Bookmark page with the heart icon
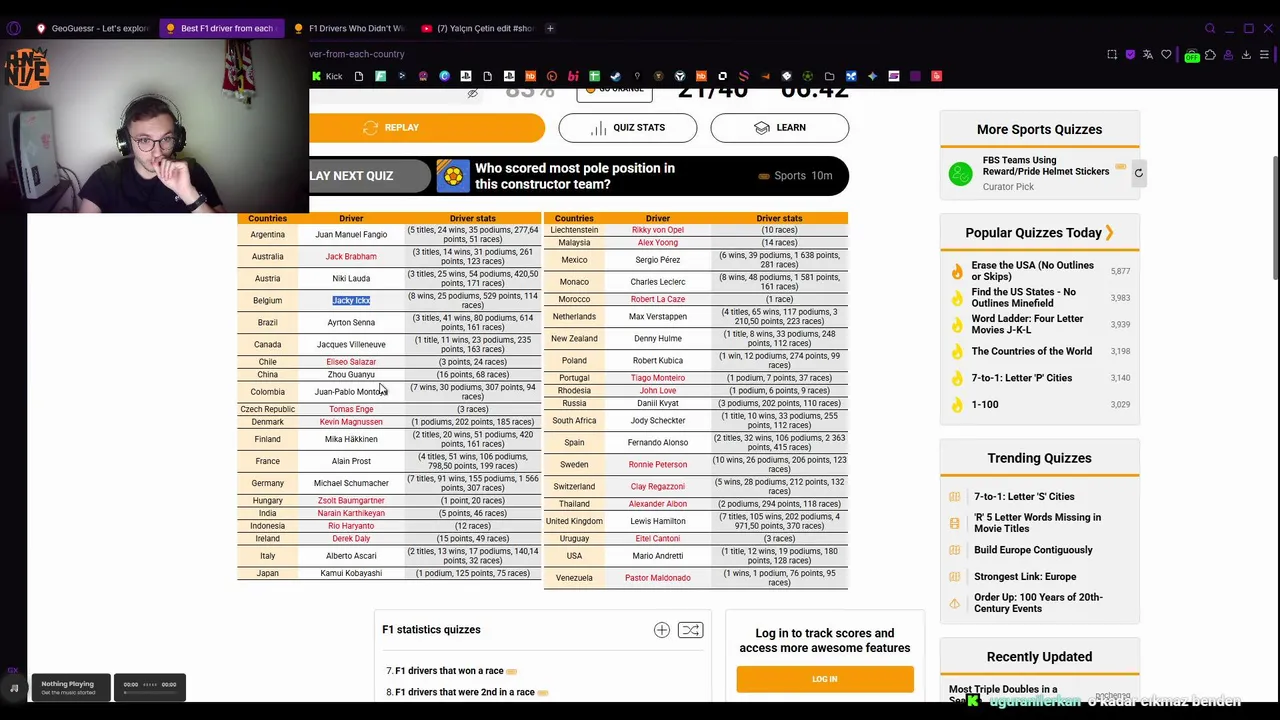The image size is (1280, 720). pyautogui.click(x=1166, y=55)
